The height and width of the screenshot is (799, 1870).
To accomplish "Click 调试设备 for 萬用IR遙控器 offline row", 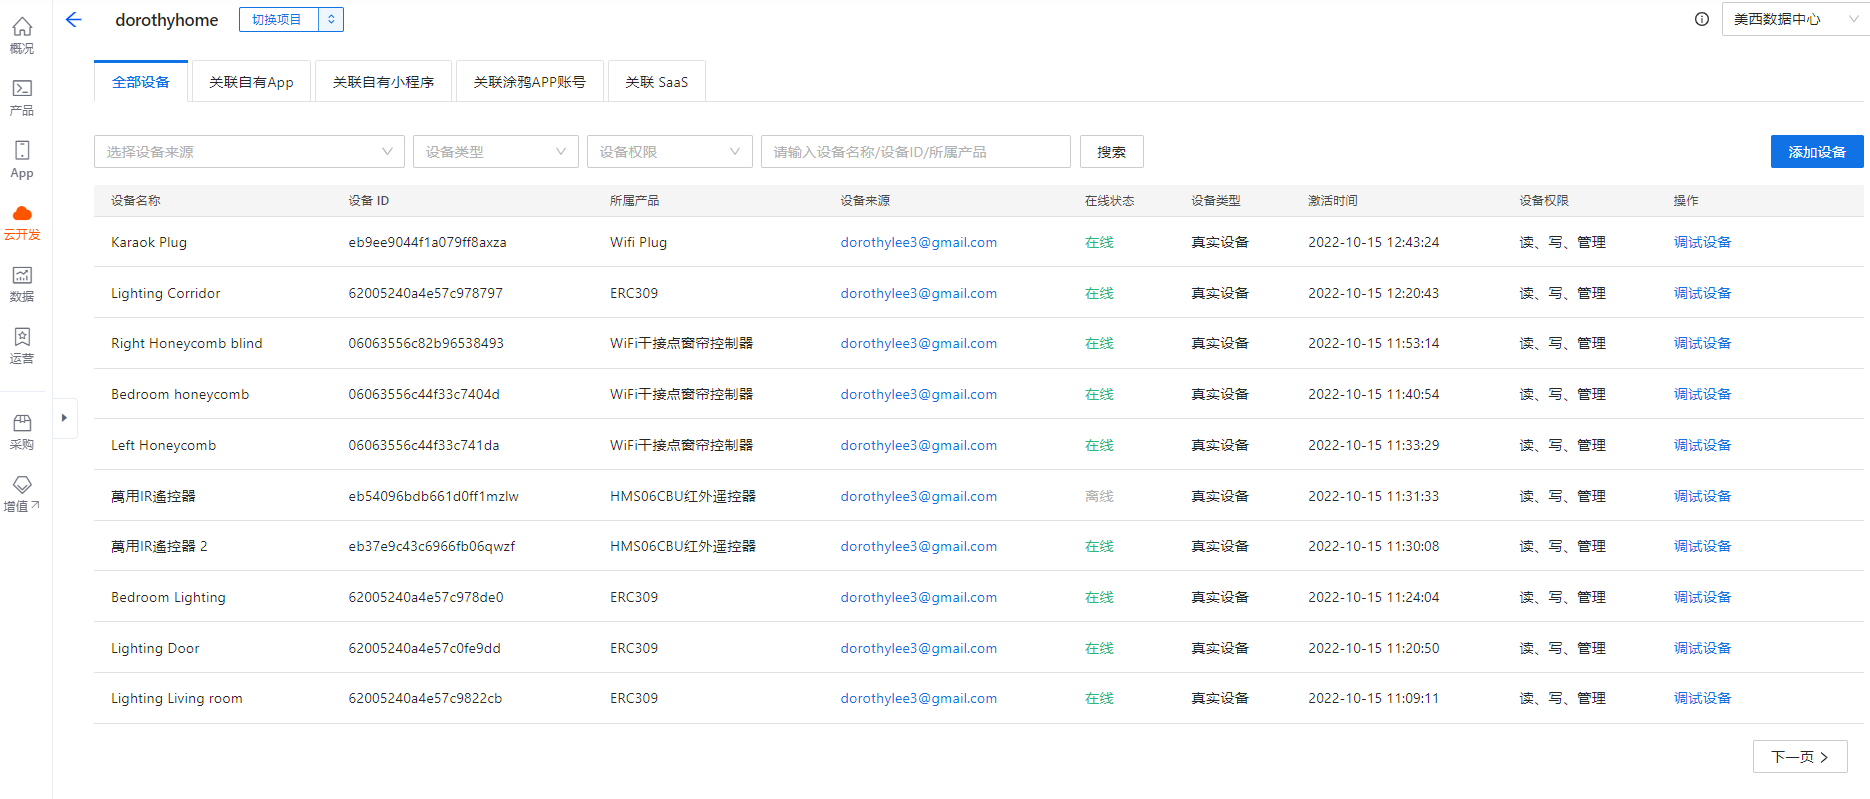I will pos(1702,496).
